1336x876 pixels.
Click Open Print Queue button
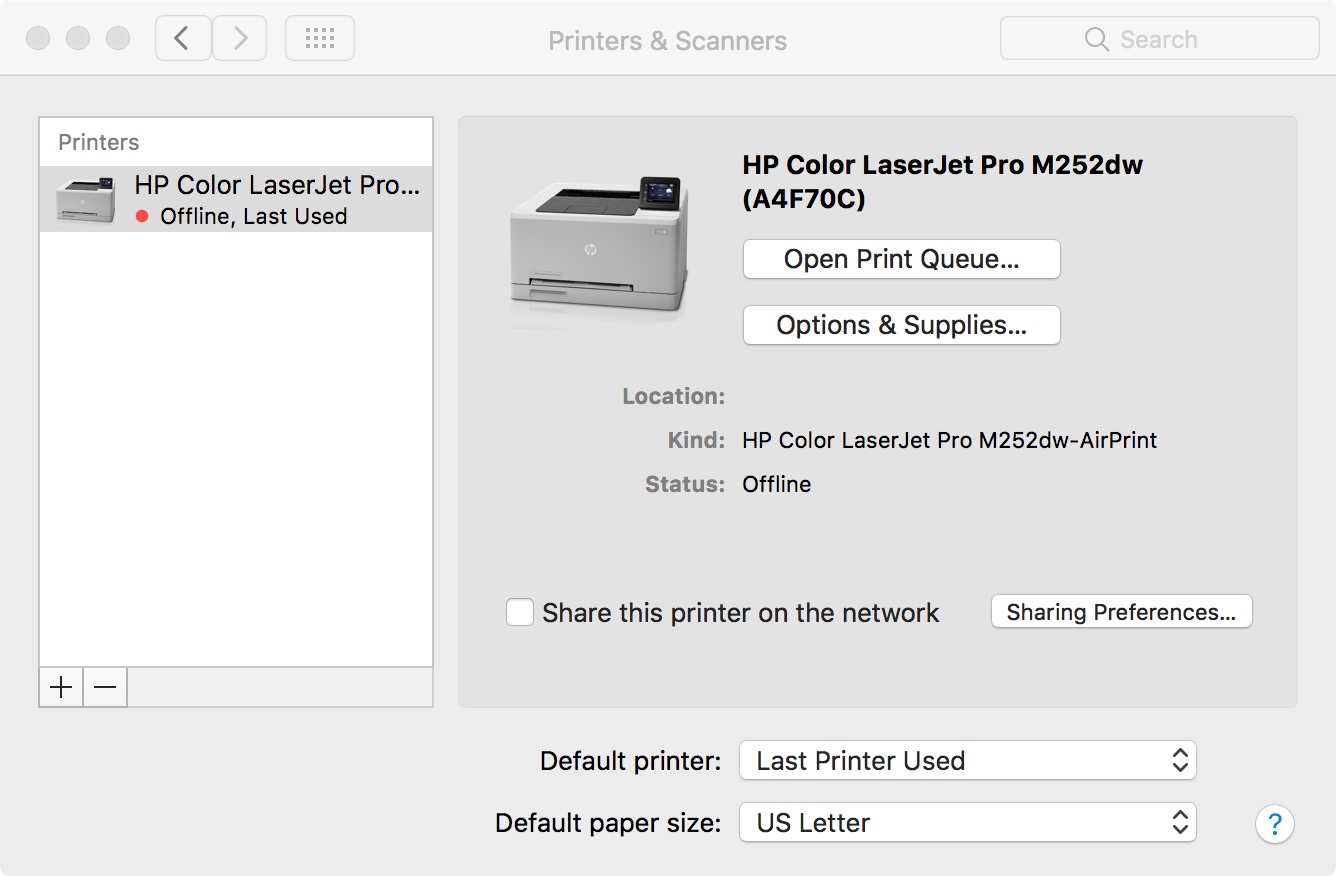coord(901,259)
